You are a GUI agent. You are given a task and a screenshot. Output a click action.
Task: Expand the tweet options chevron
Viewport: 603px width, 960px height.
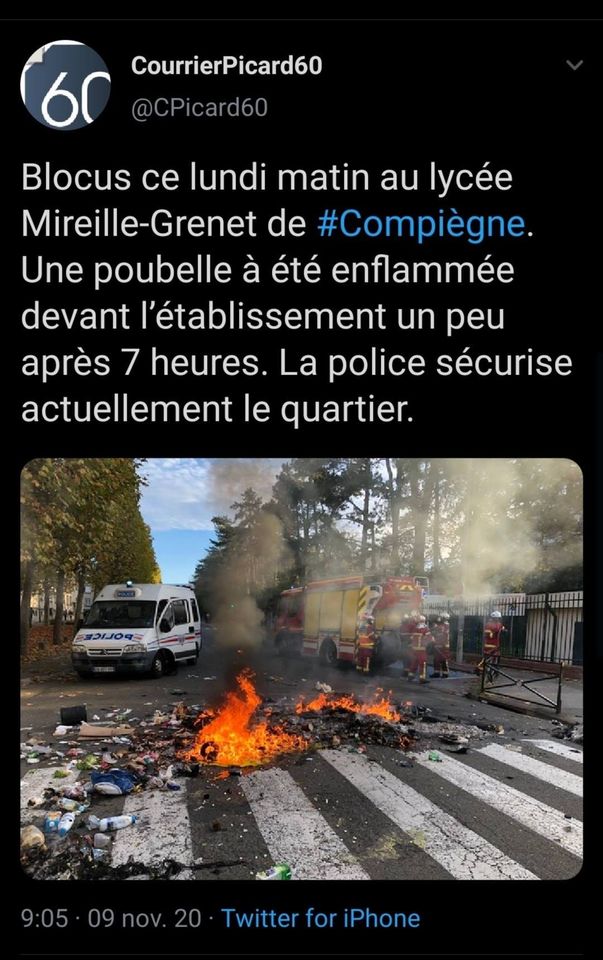click(x=574, y=64)
